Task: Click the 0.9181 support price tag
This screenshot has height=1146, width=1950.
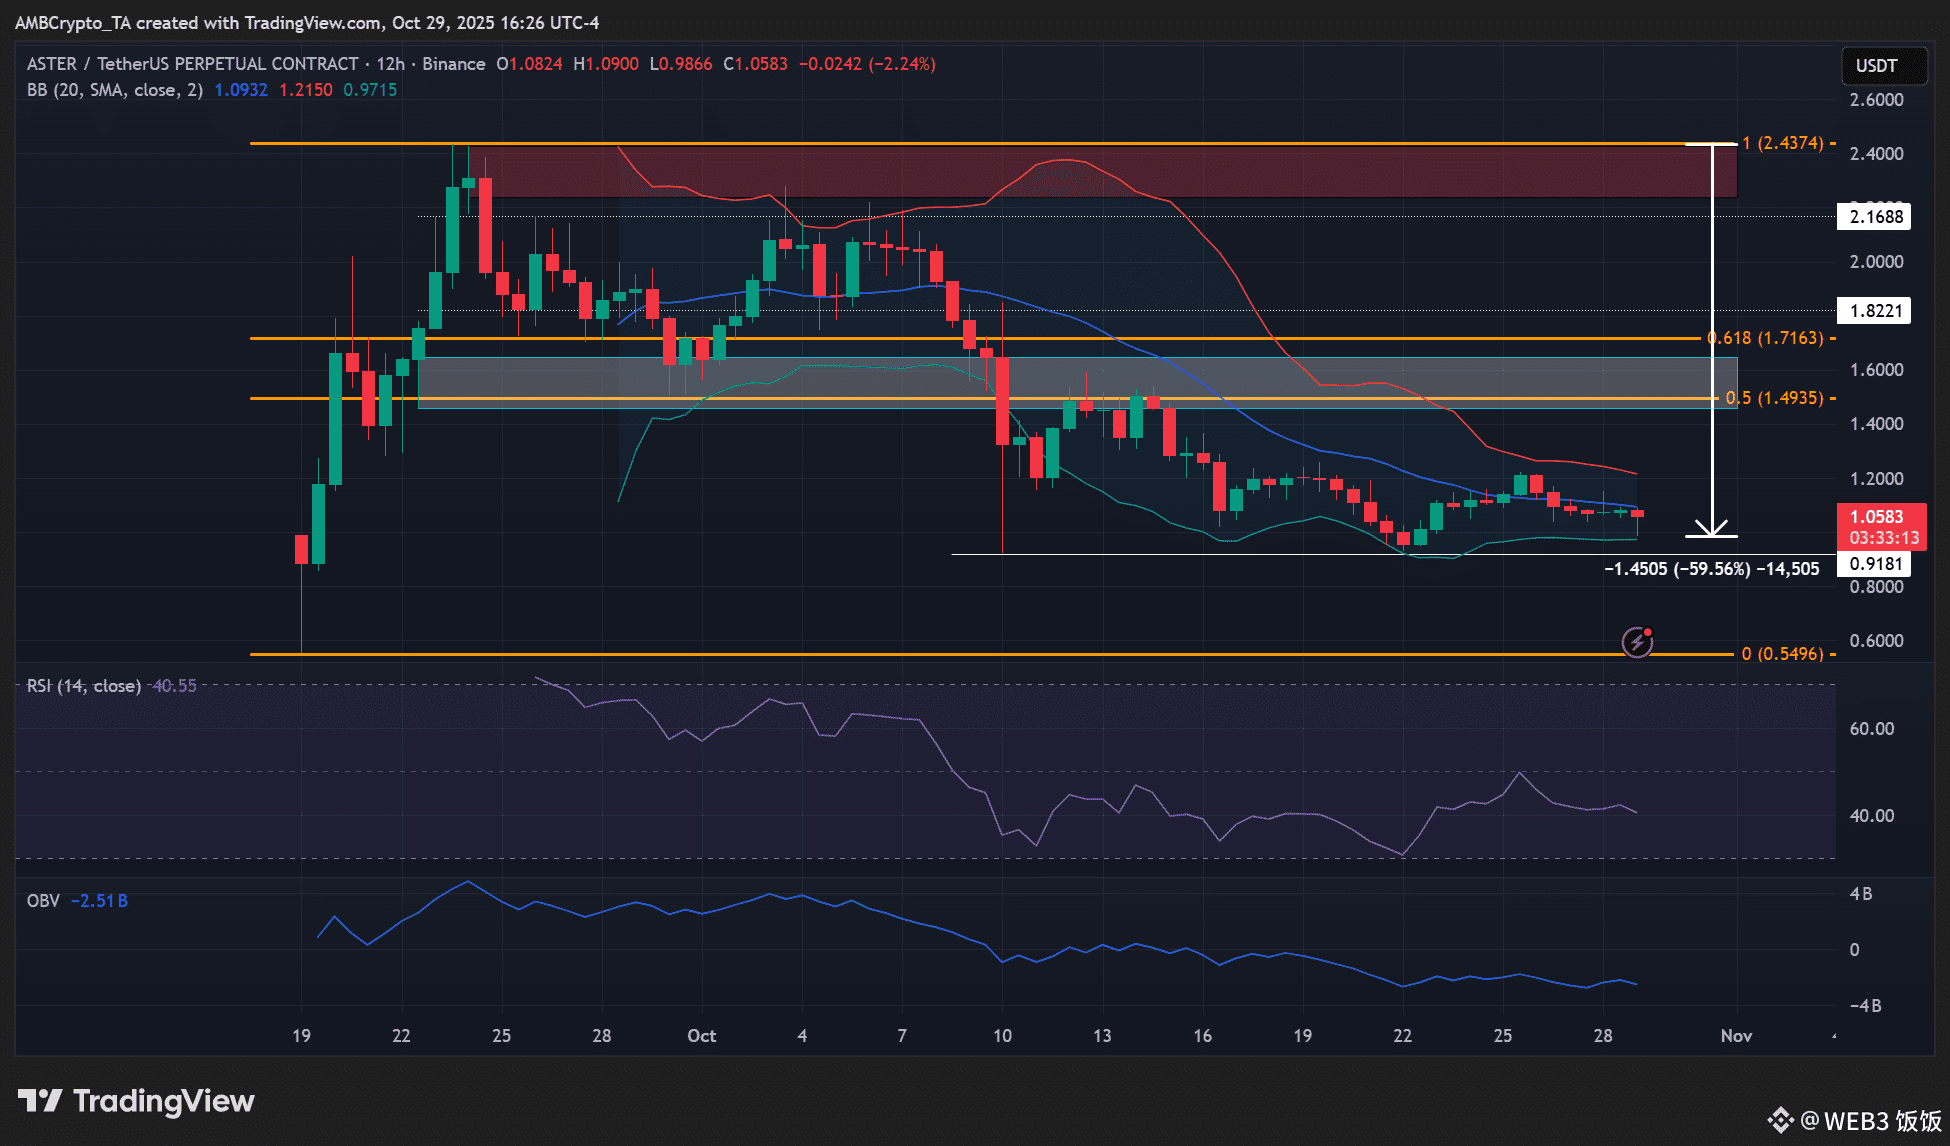Action: click(1874, 564)
